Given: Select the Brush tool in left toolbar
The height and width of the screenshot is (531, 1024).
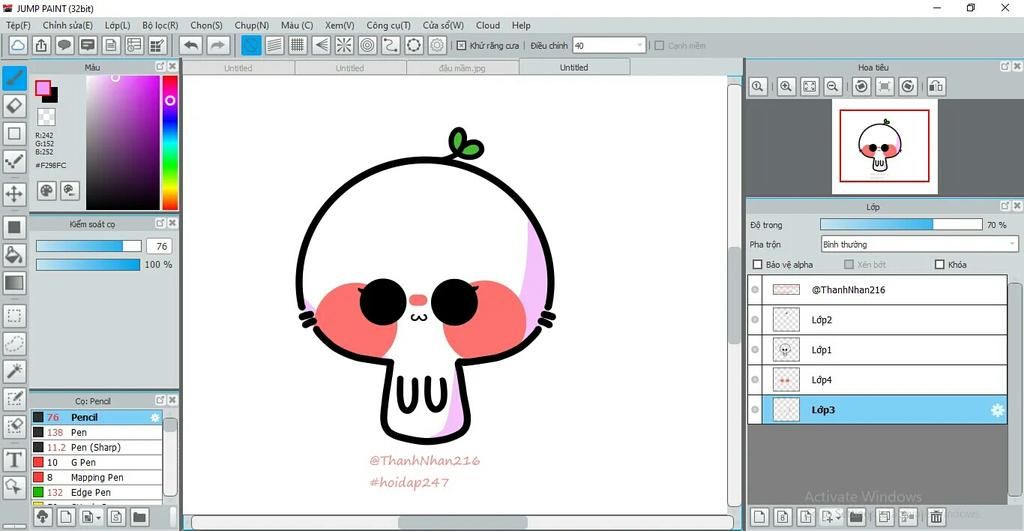Looking at the screenshot, I should point(14,78).
